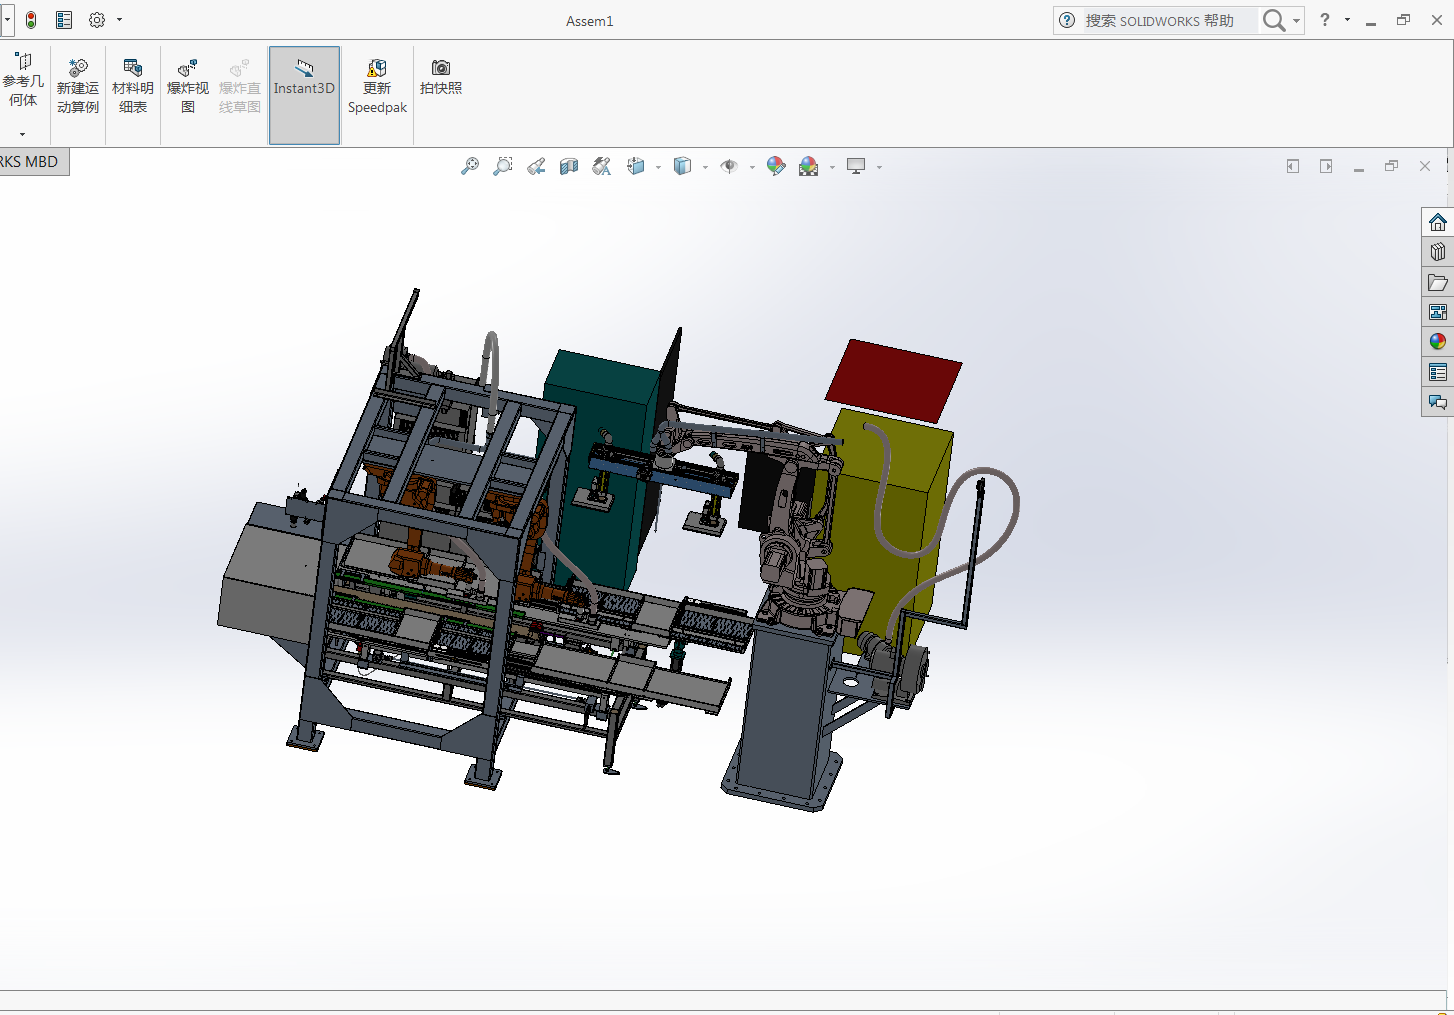Open the SOLIDWORKS Resources home pane

1437,222
